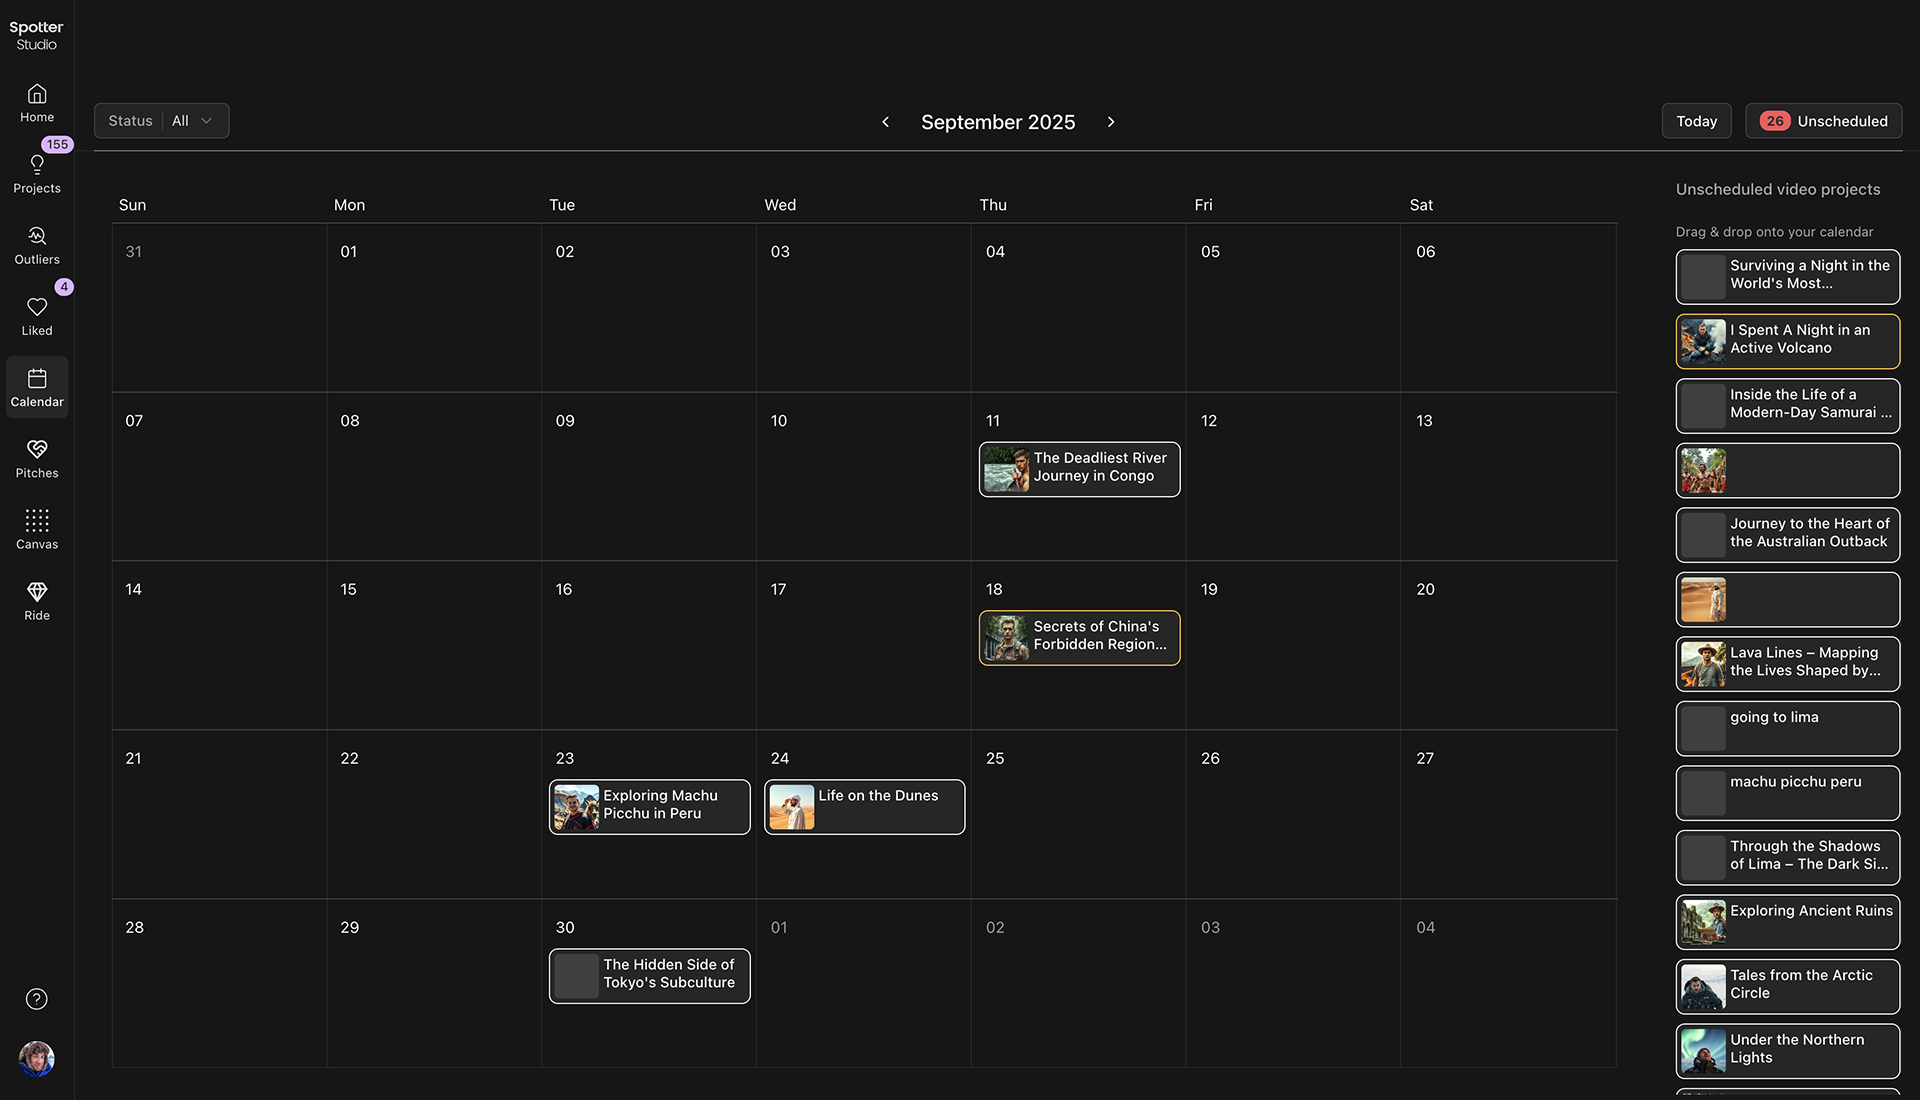Open the user profile avatar
The image size is (1920, 1100).
(x=37, y=1058)
